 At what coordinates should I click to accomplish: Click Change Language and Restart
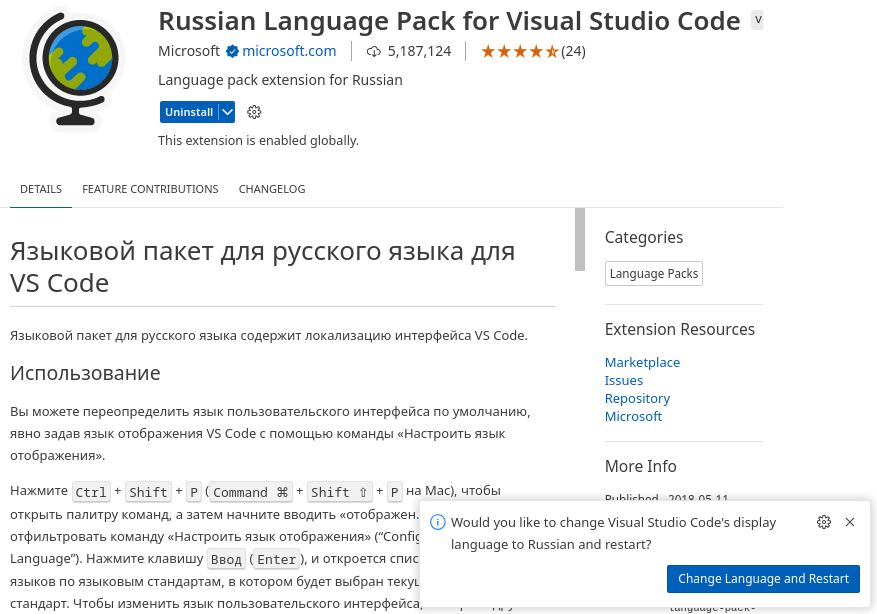click(x=763, y=578)
